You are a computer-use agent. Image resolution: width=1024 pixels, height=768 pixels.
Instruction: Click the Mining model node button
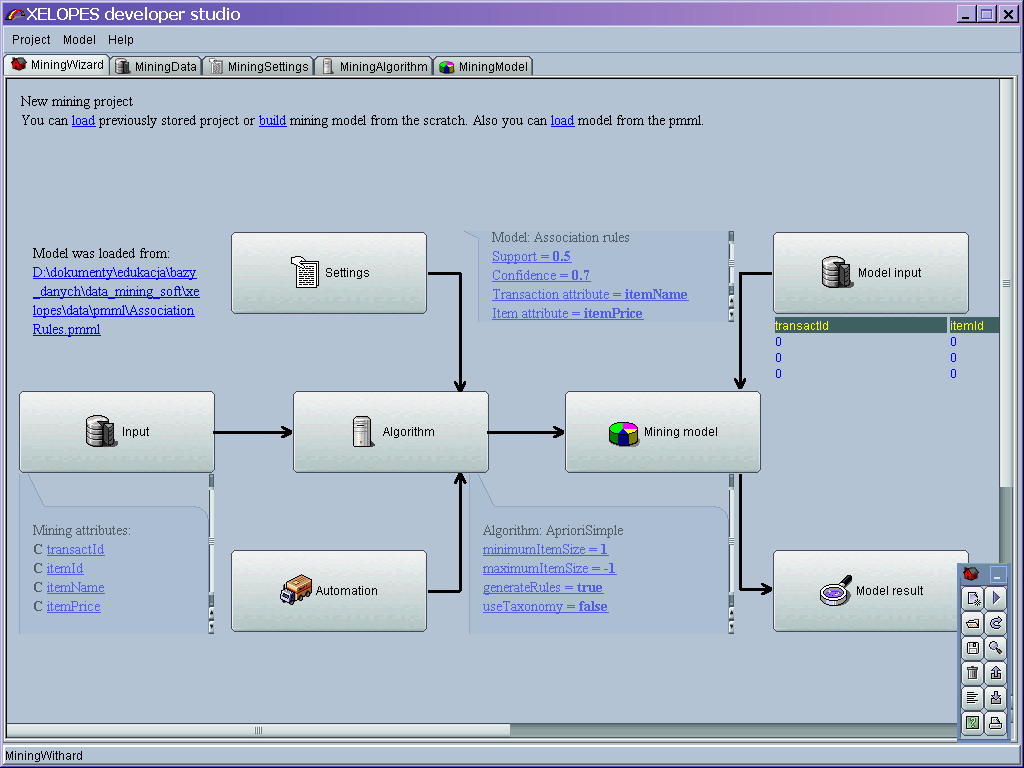coord(663,432)
